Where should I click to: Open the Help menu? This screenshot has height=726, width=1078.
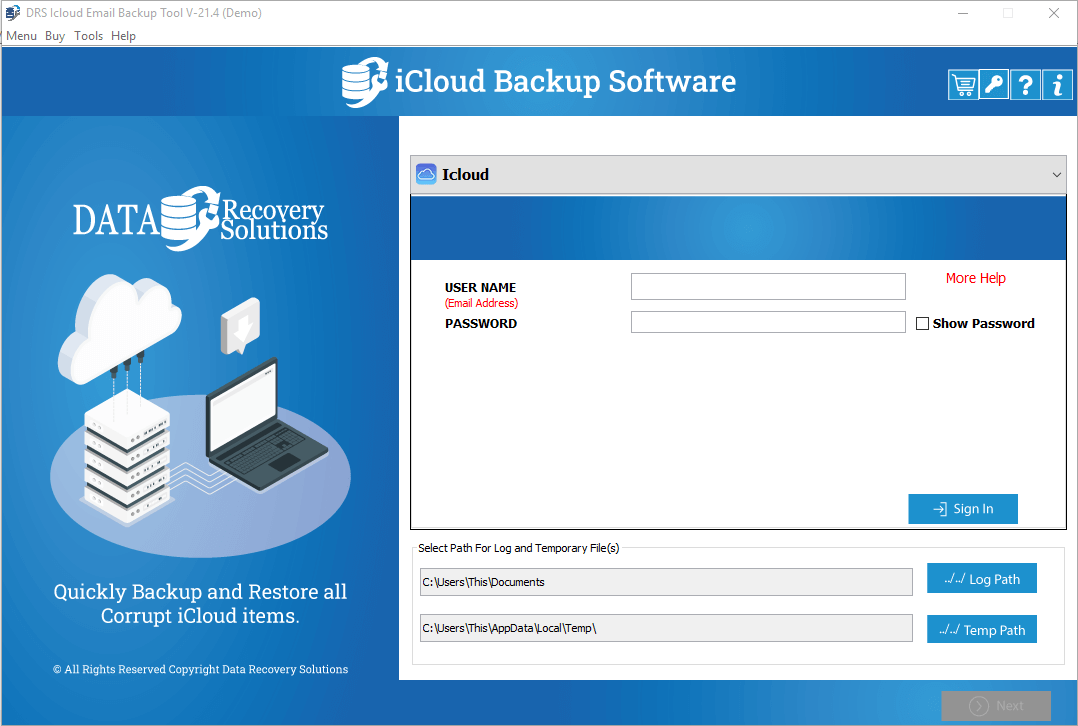tap(124, 36)
